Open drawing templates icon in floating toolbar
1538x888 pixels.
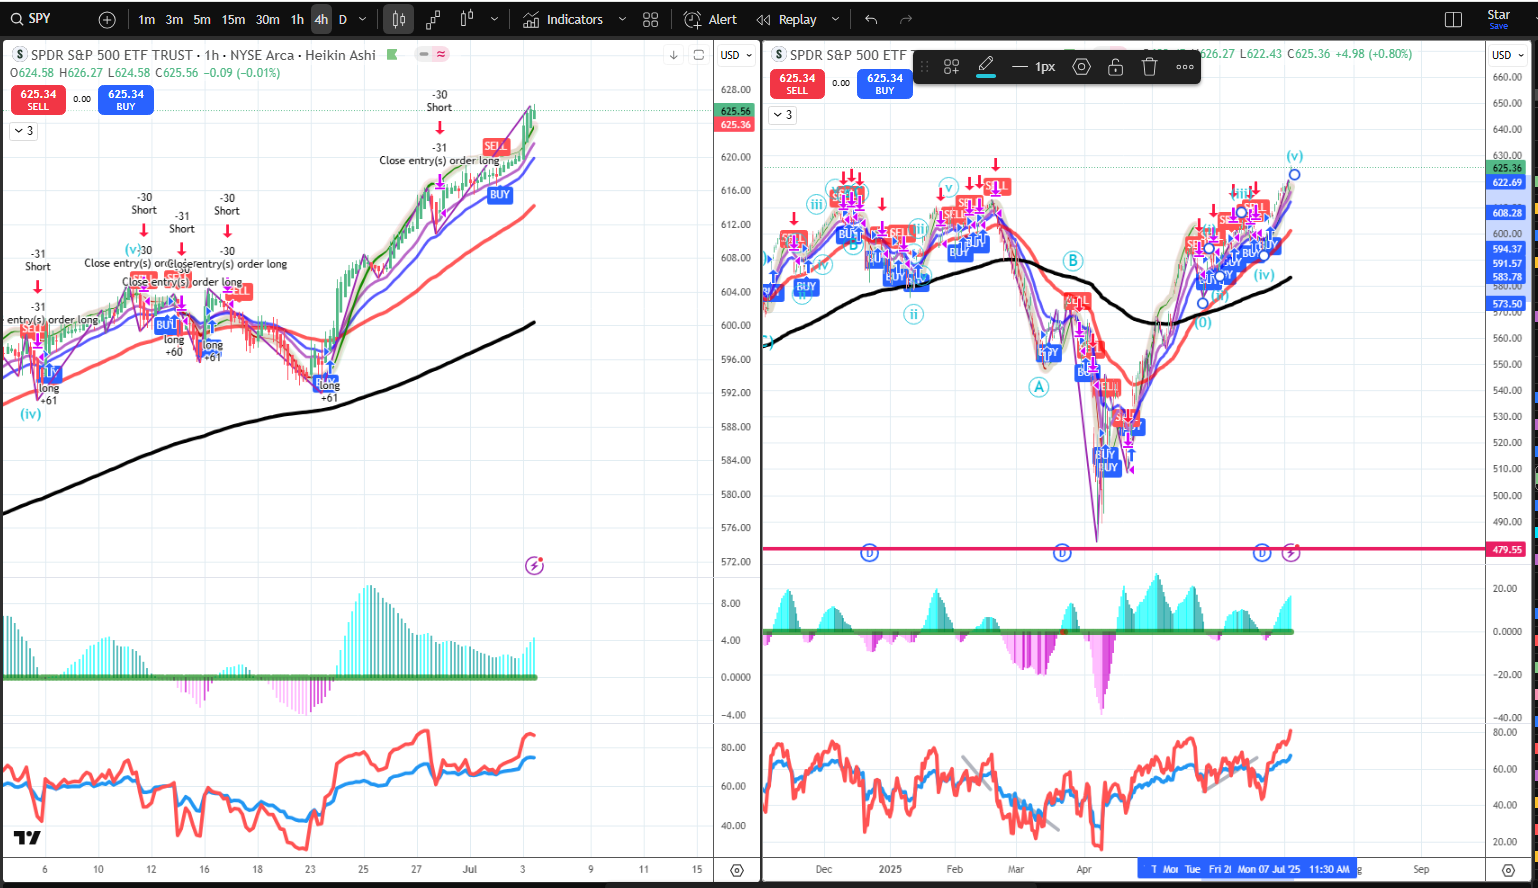coord(951,67)
